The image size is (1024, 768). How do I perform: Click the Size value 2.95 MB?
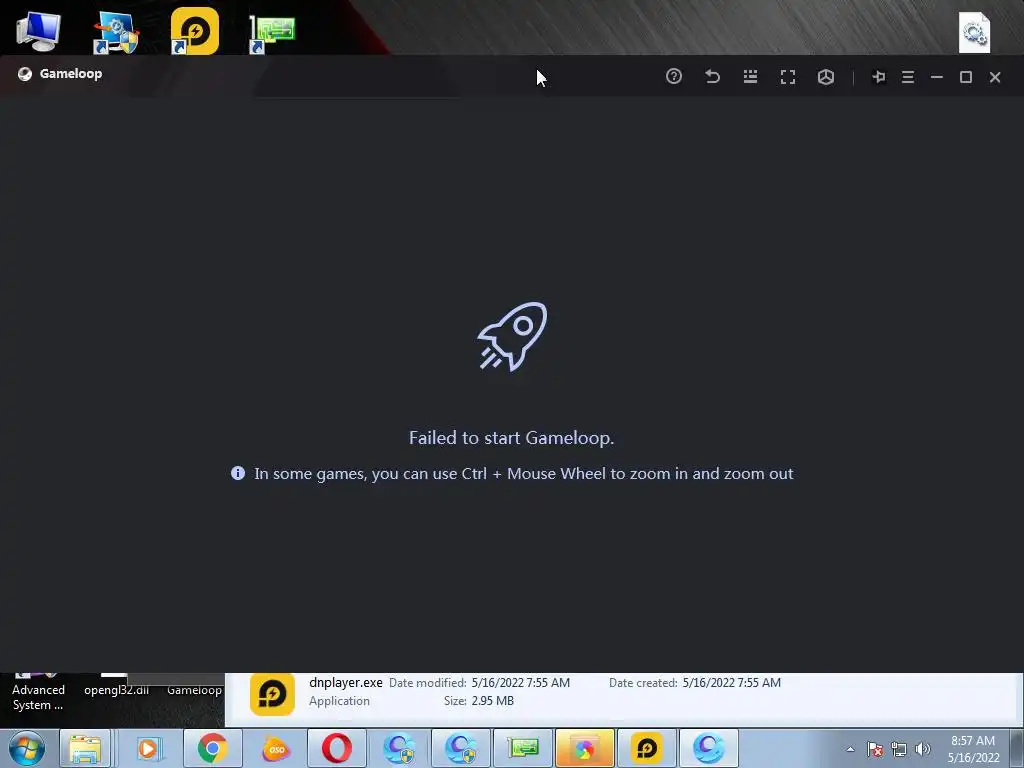(x=492, y=701)
